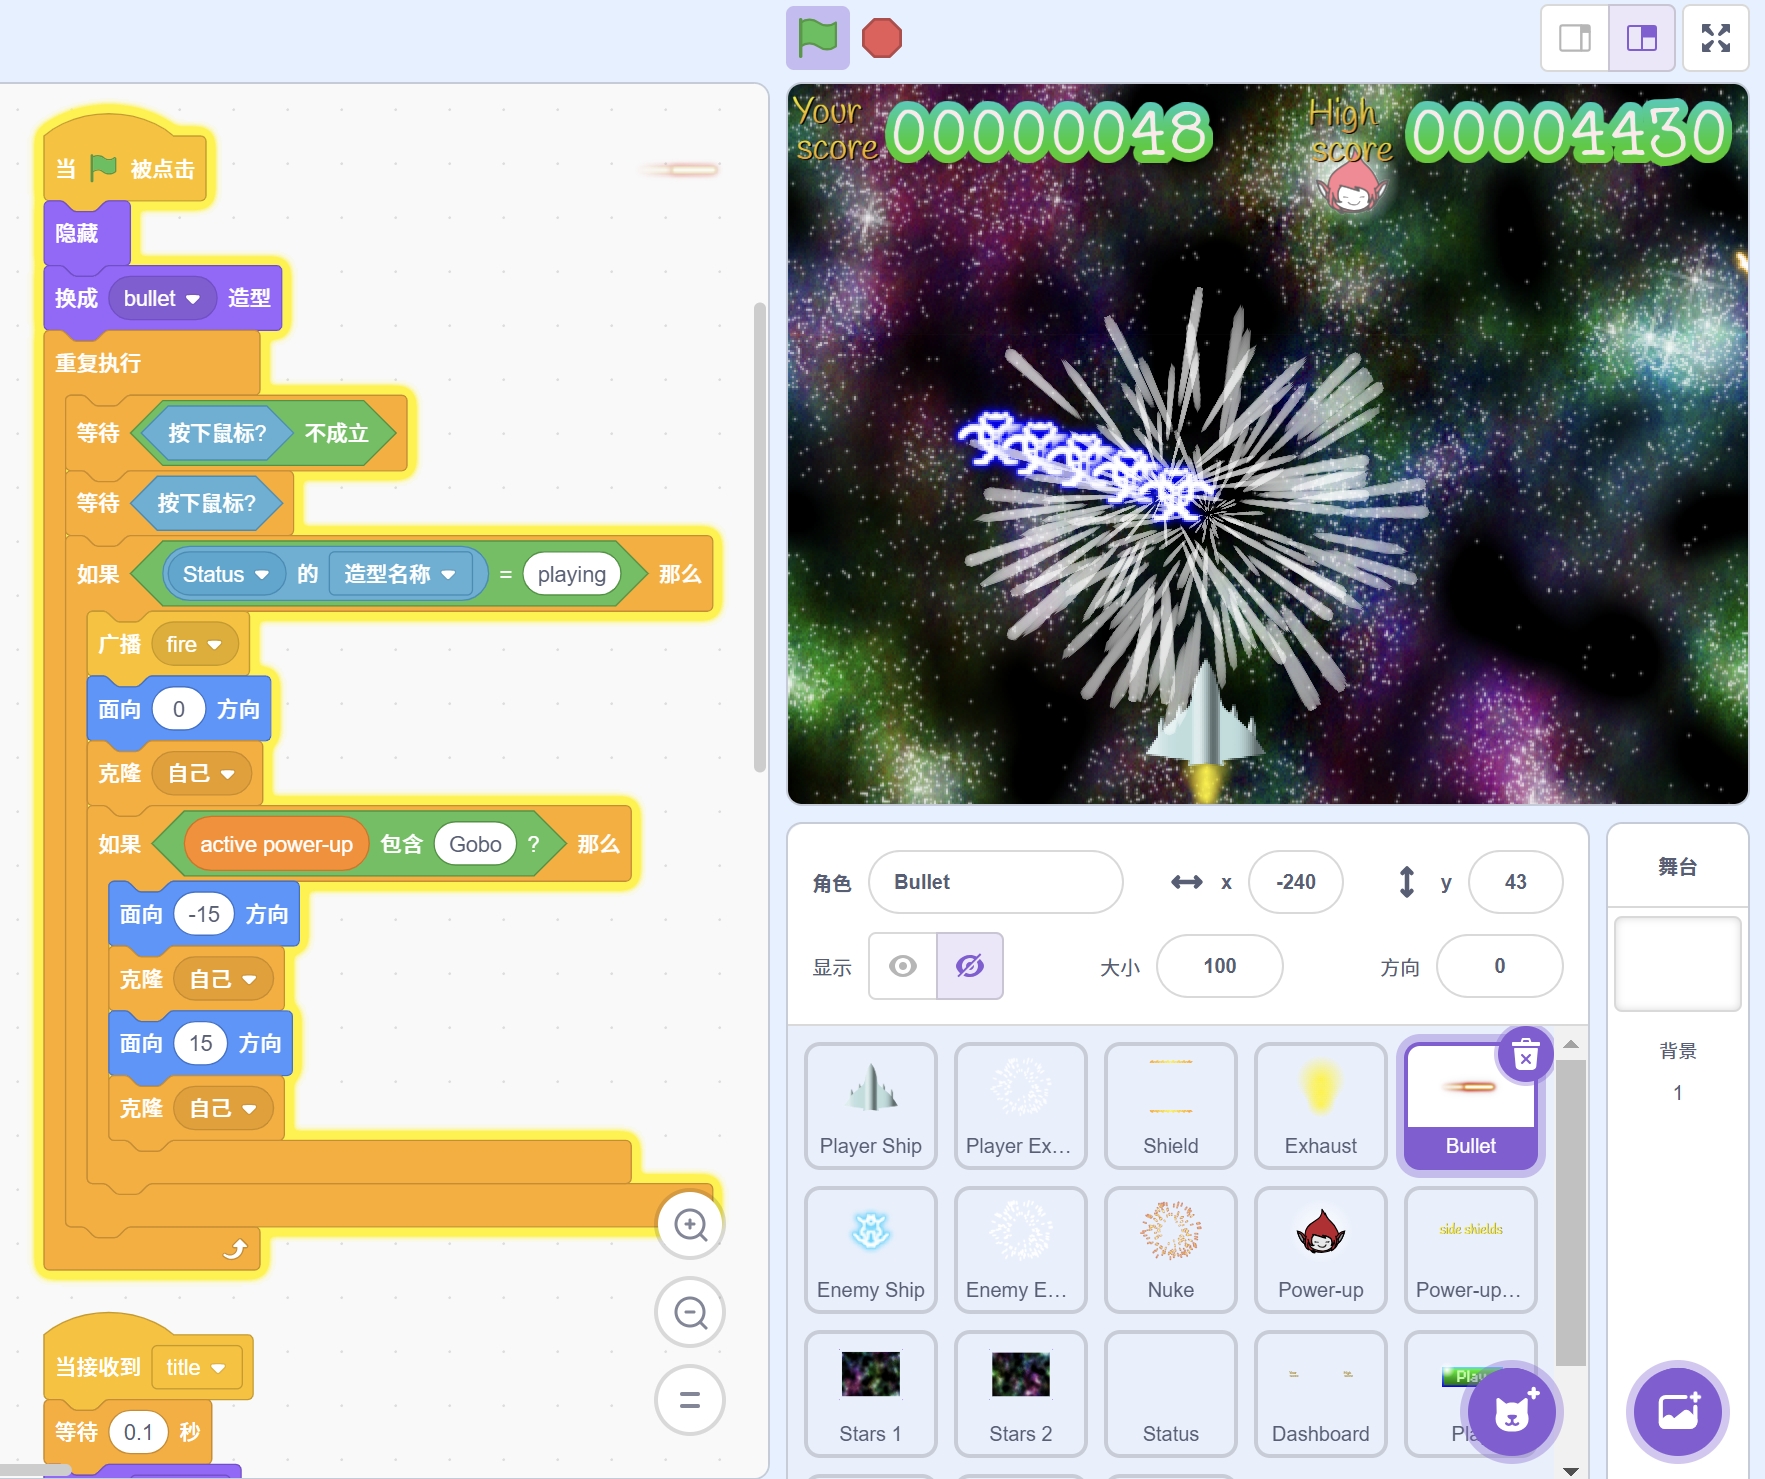Select the Player Ship sprite

pos(870,1105)
